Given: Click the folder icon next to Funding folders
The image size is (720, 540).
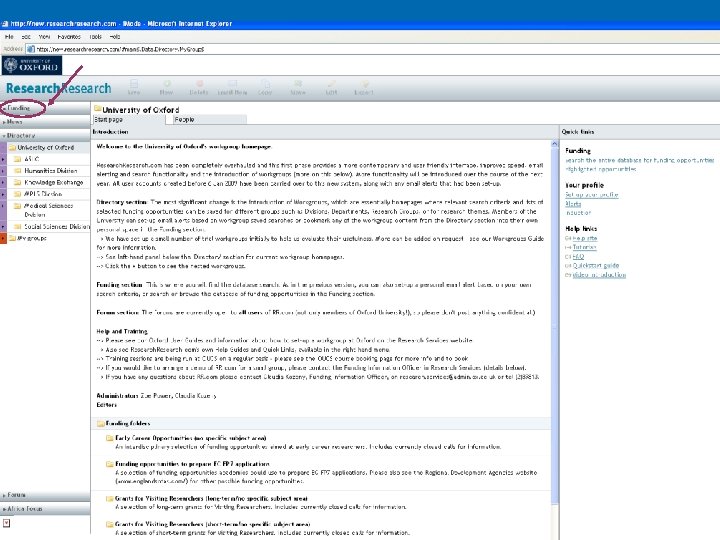Looking at the screenshot, I should pyautogui.click(x=100, y=423).
